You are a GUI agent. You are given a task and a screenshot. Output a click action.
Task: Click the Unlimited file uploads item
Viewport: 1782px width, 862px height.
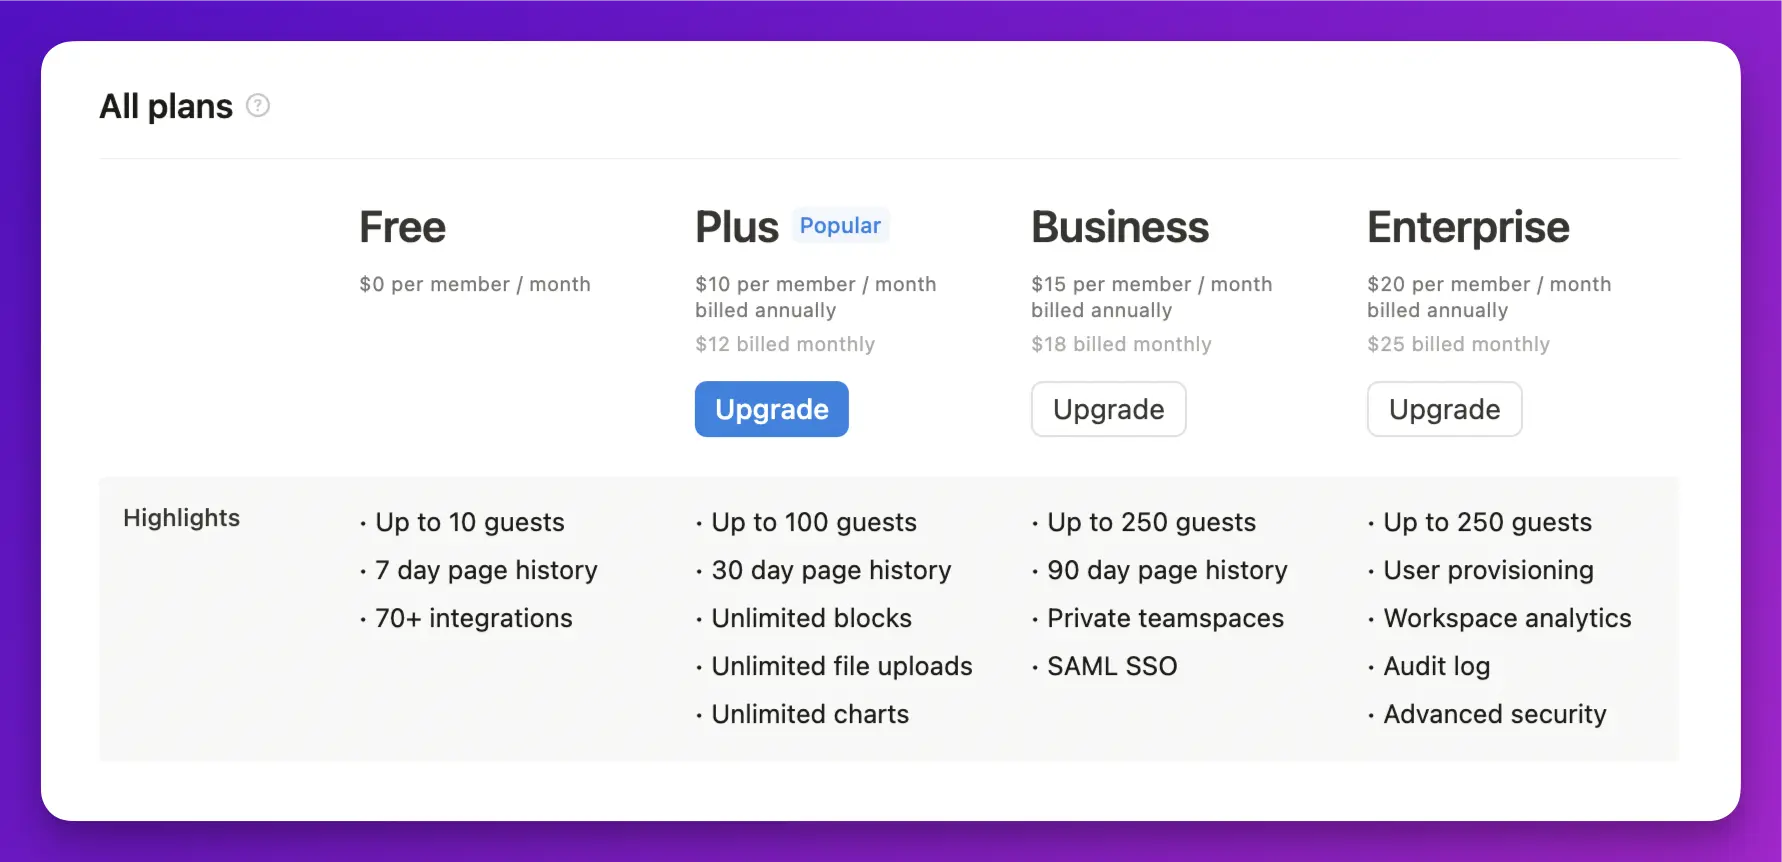point(842,666)
